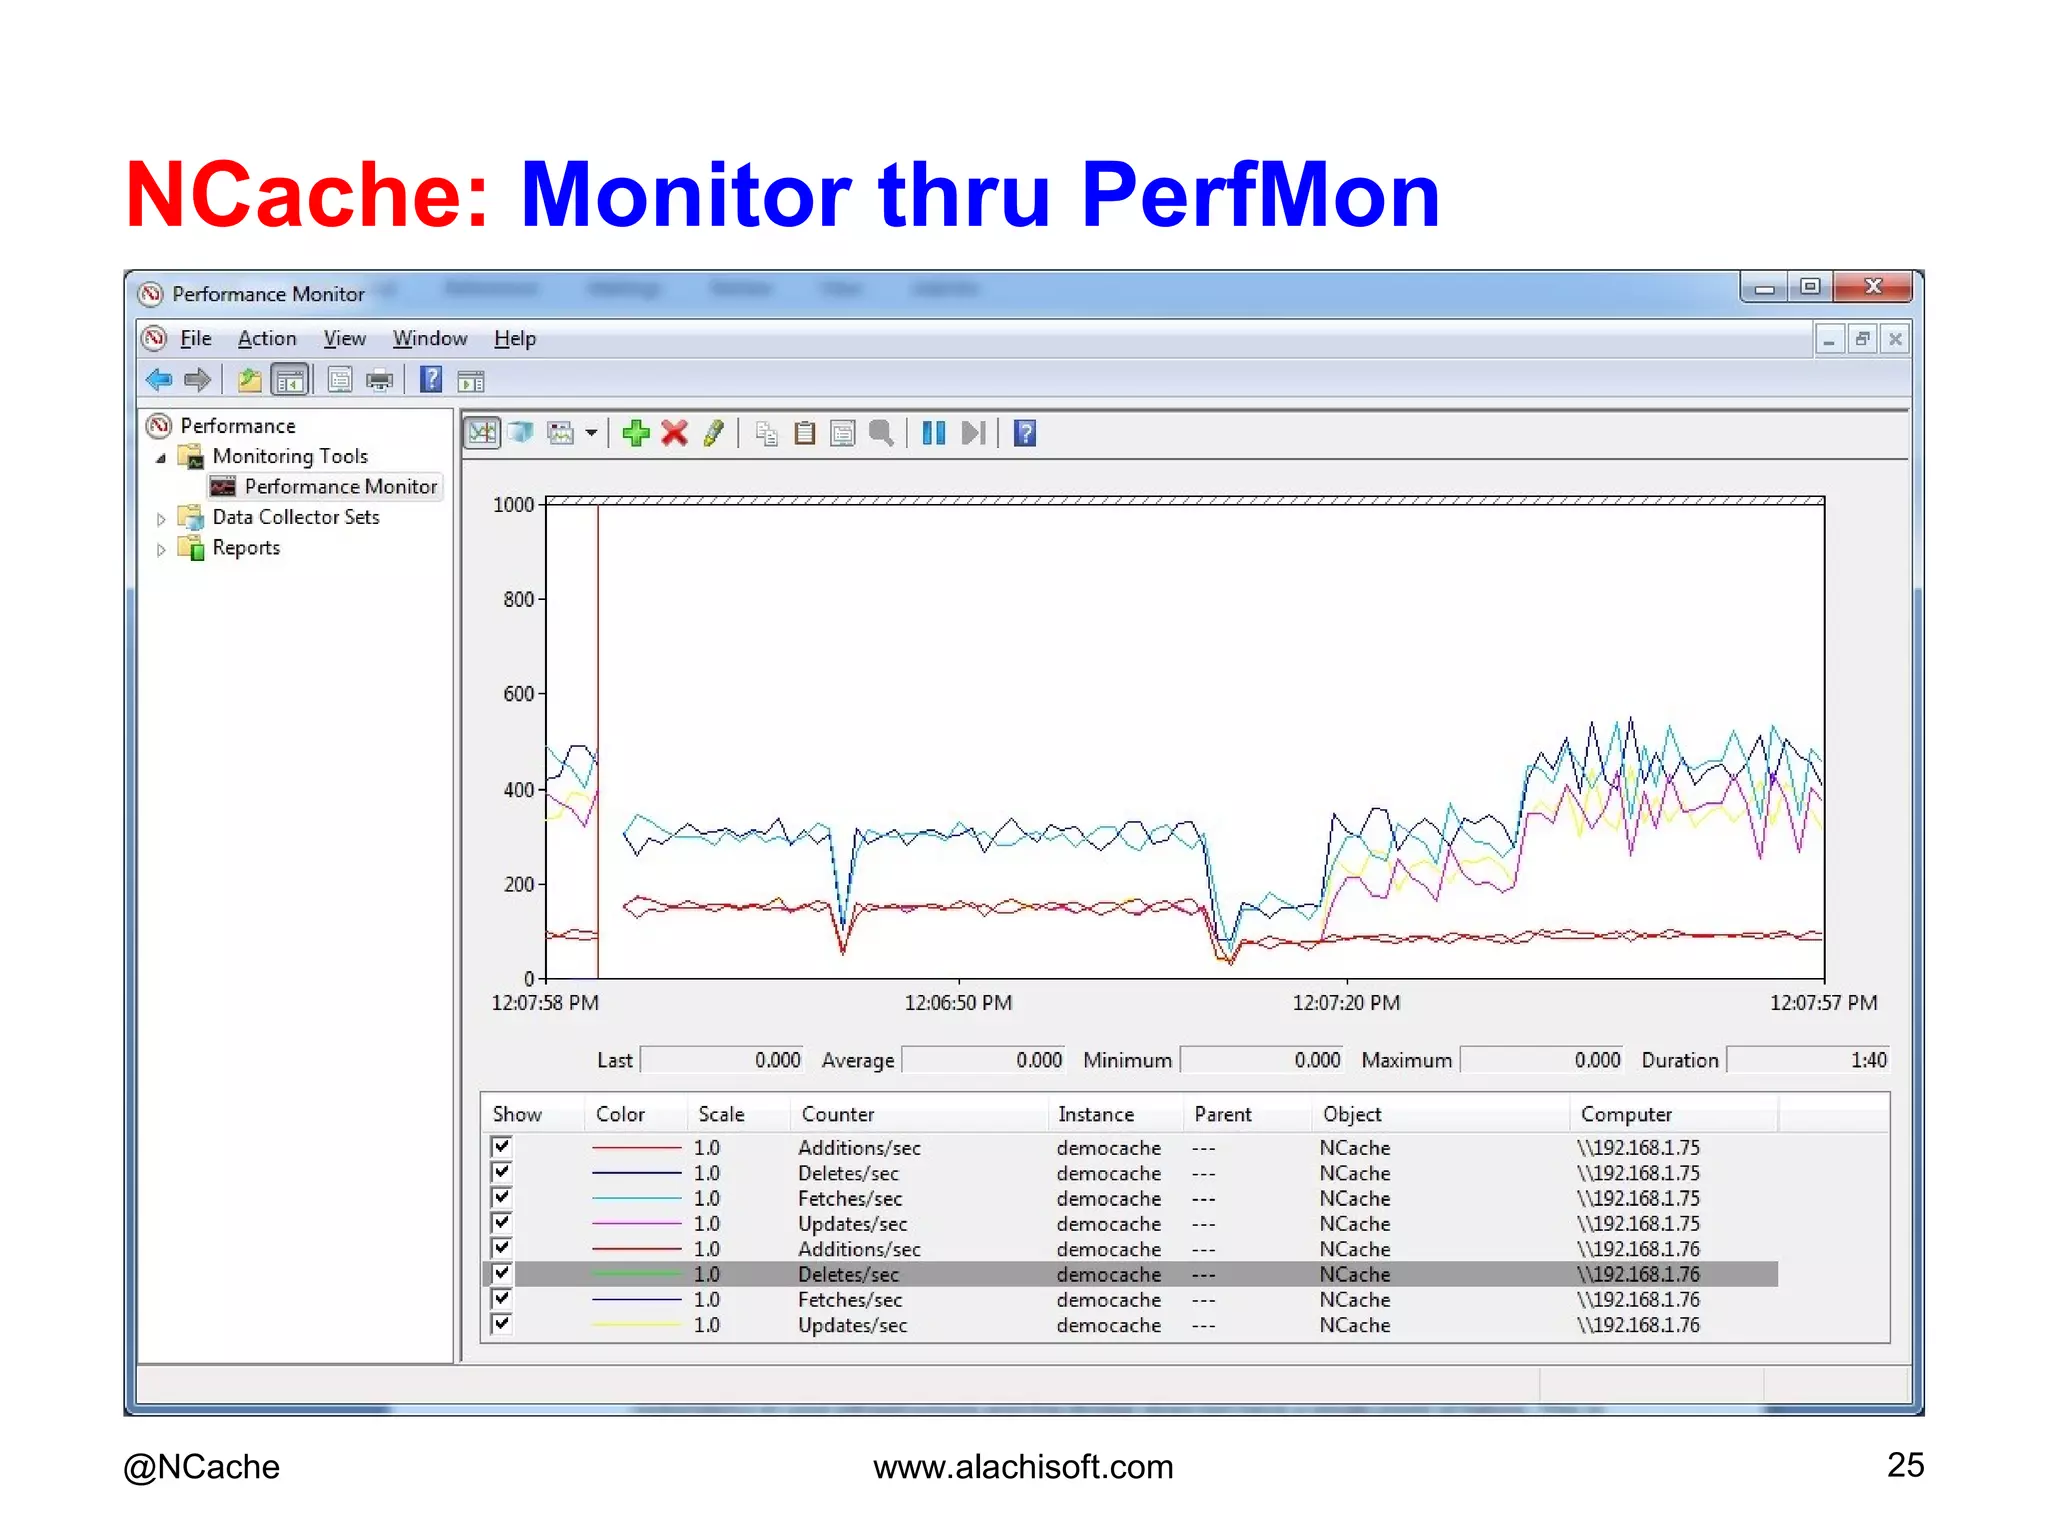The image size is (2048, 1536).
Task: Click red X Delete counter icon
Action: point(675,433)
